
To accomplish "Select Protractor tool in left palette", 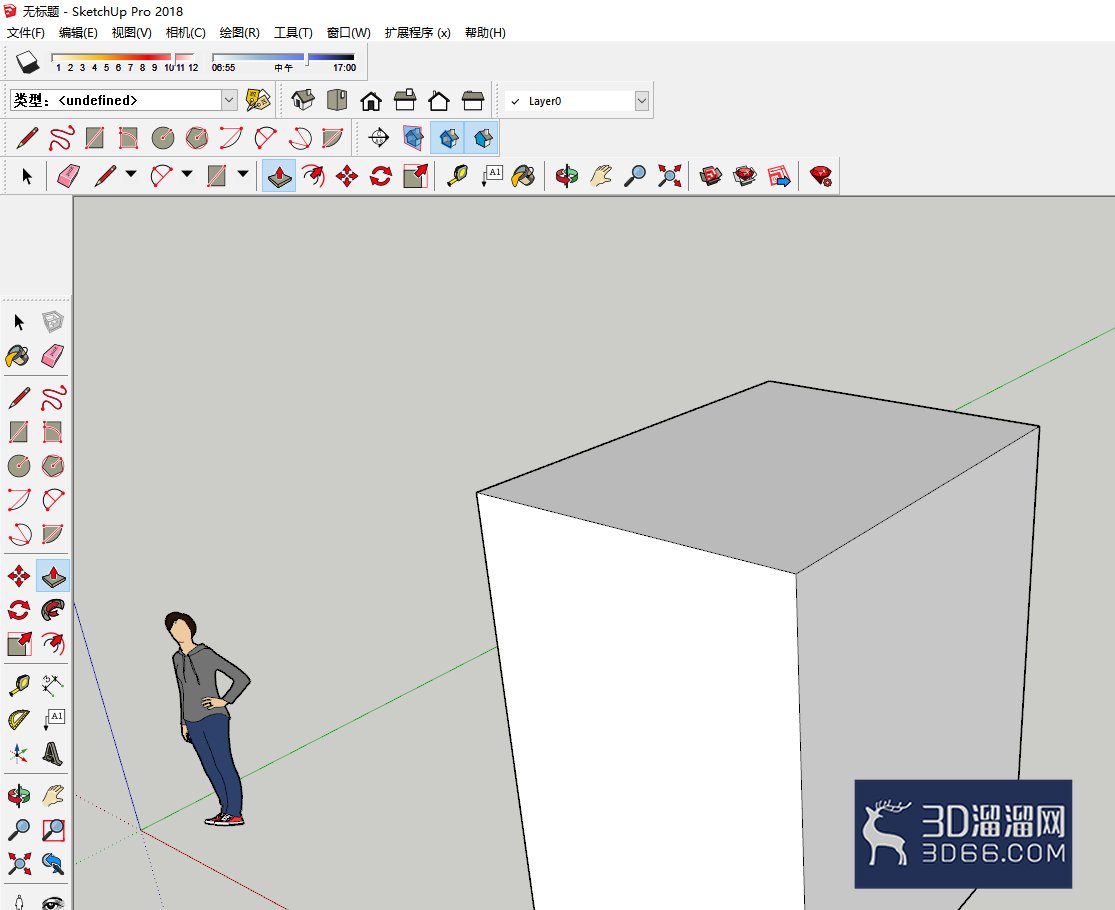I will click(19, 719).
